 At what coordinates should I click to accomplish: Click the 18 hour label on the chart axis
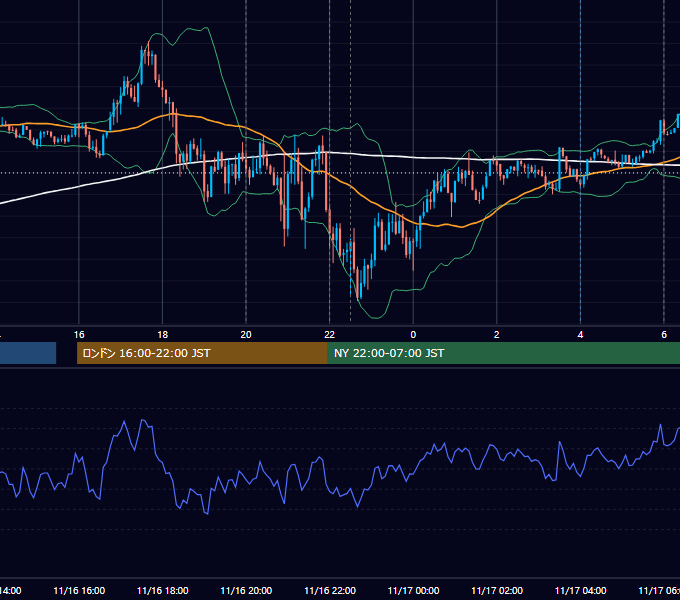point(163,335)
